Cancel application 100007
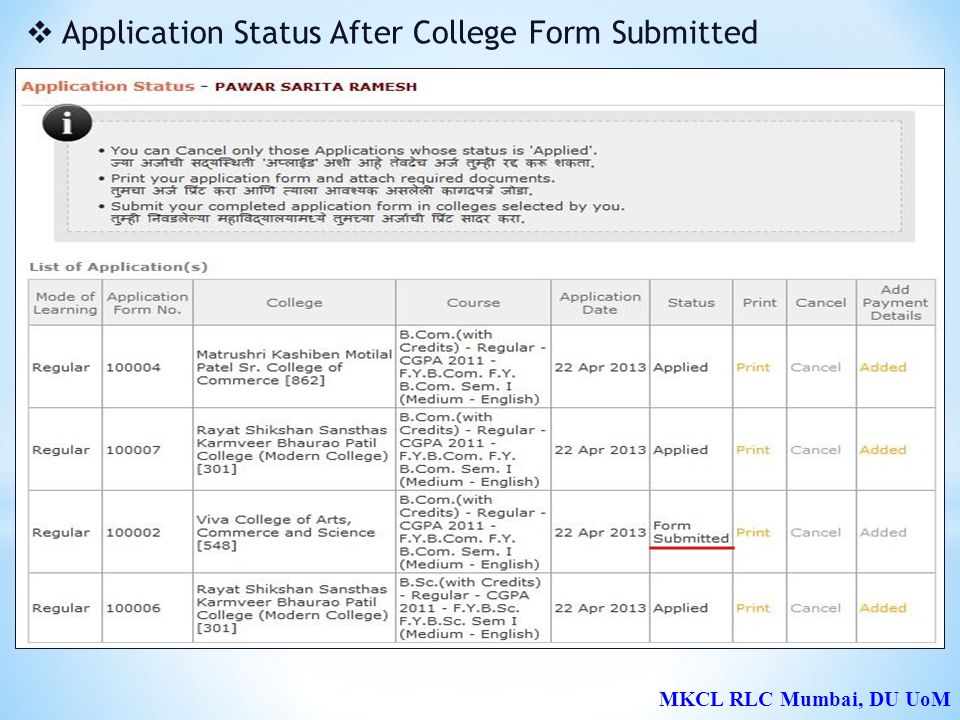960x720 pixels. click(815, 449)
